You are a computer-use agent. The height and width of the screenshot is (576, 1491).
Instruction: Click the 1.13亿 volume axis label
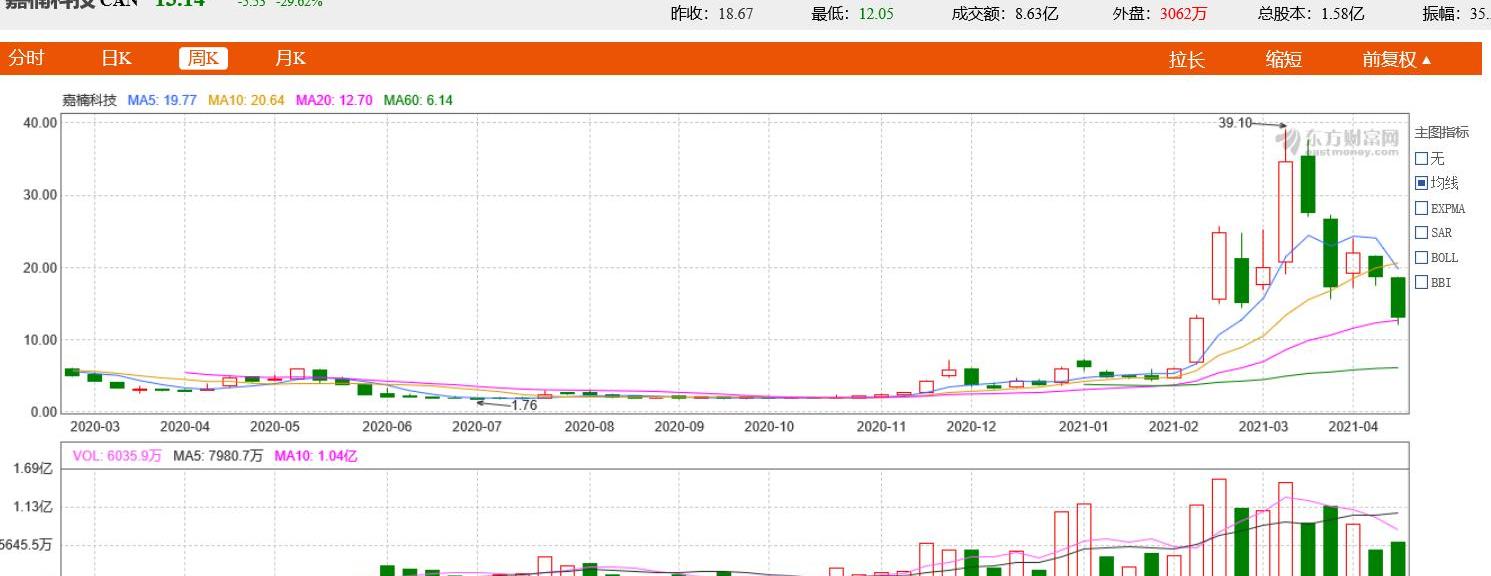pos(33,507)
